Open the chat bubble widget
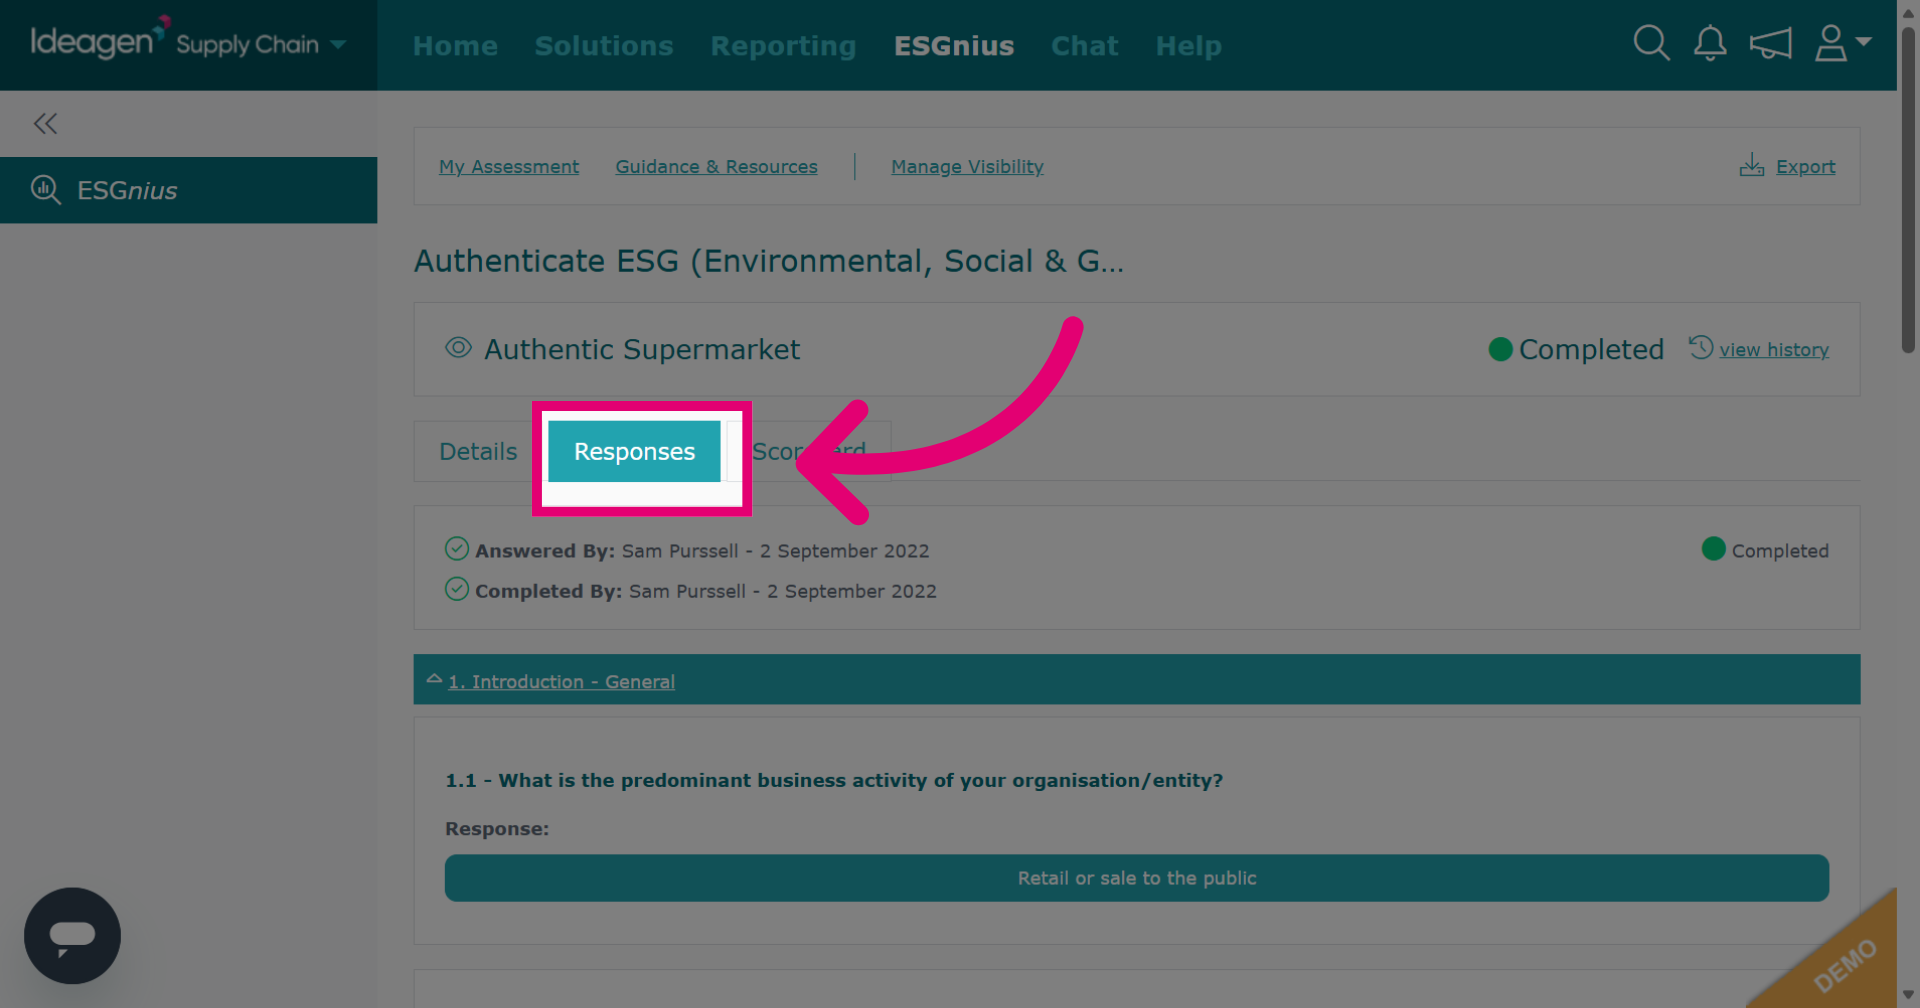The width and height of the screenshot is (1920, 1008). coord(72,935)
